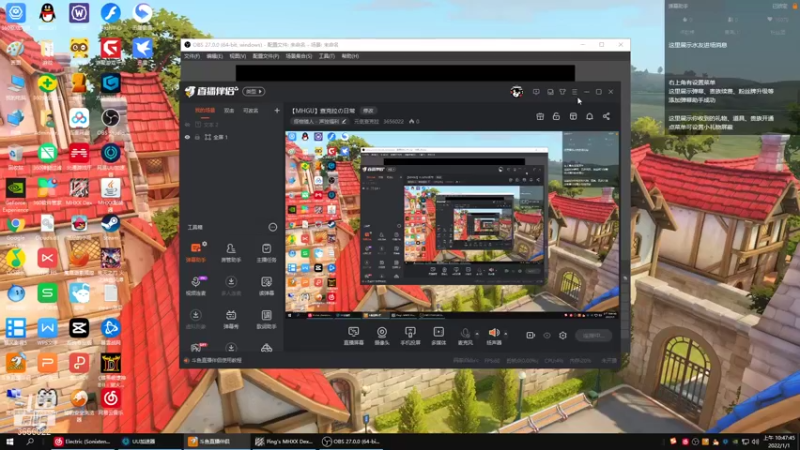800x450 pixels.
Task: Mute the 麦克风 microphone
Action: click(465, 336)
